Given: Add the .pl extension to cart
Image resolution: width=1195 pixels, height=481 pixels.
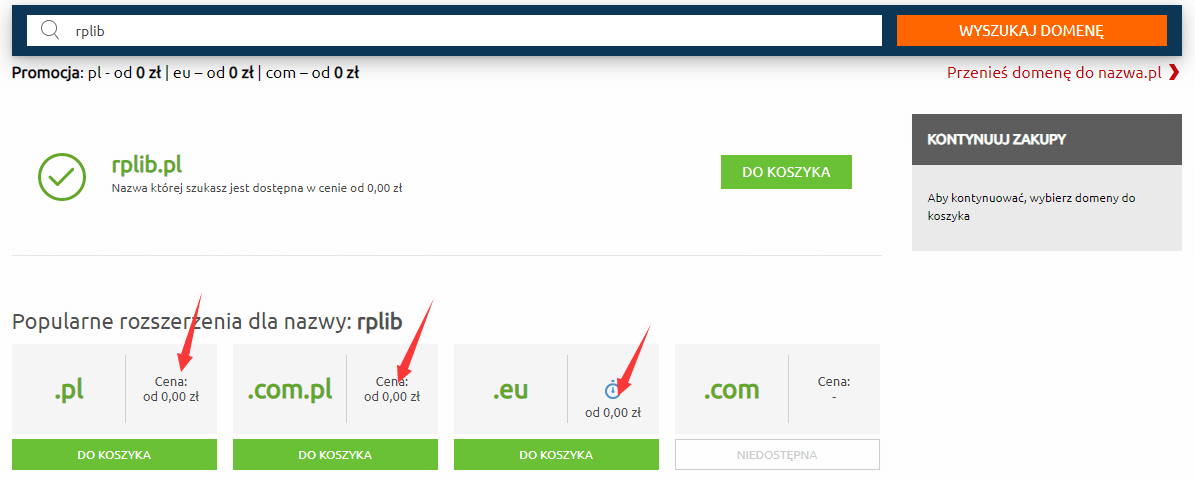Looking at the screenshot, I should [x=114, y=455].
